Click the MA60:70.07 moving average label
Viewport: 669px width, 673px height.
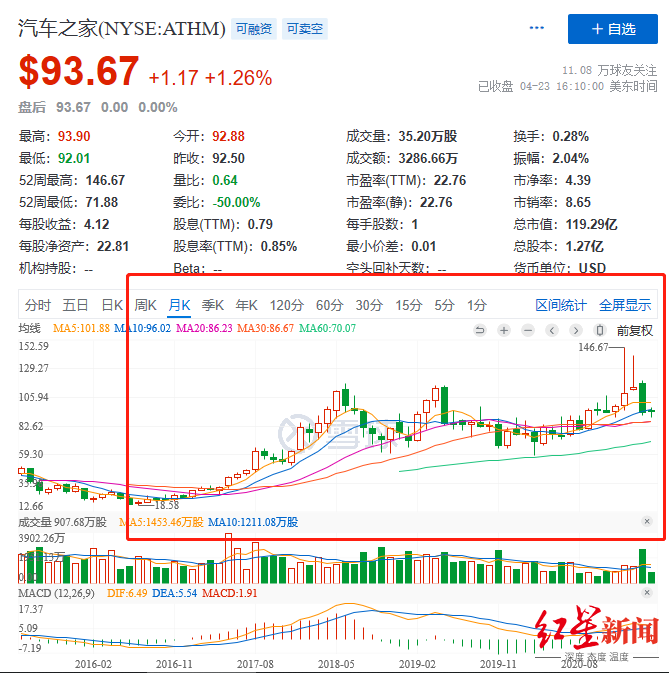[x=327, y=328]
